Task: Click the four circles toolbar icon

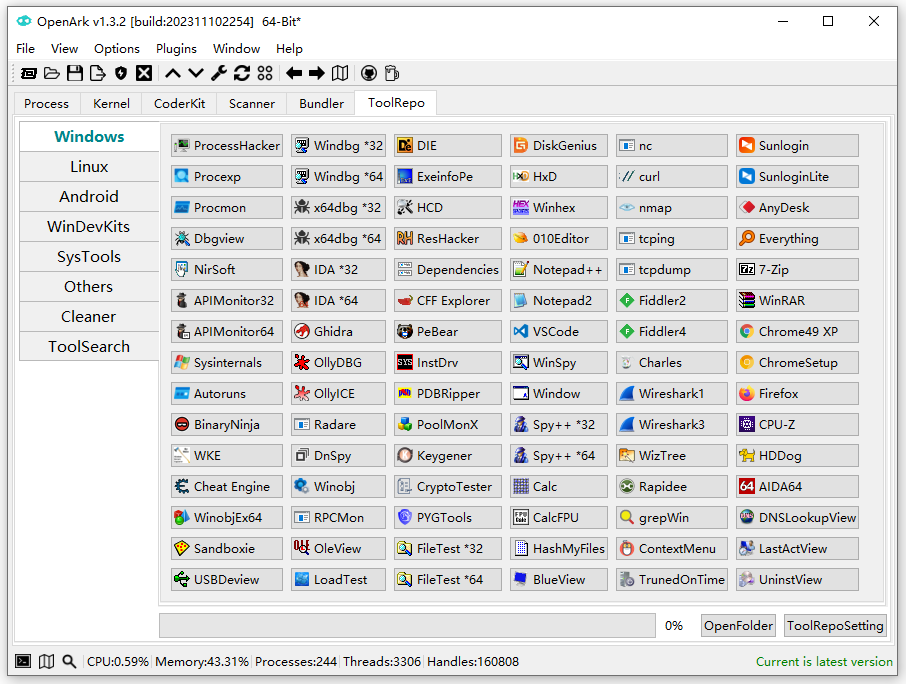Action: pos(265,73)
